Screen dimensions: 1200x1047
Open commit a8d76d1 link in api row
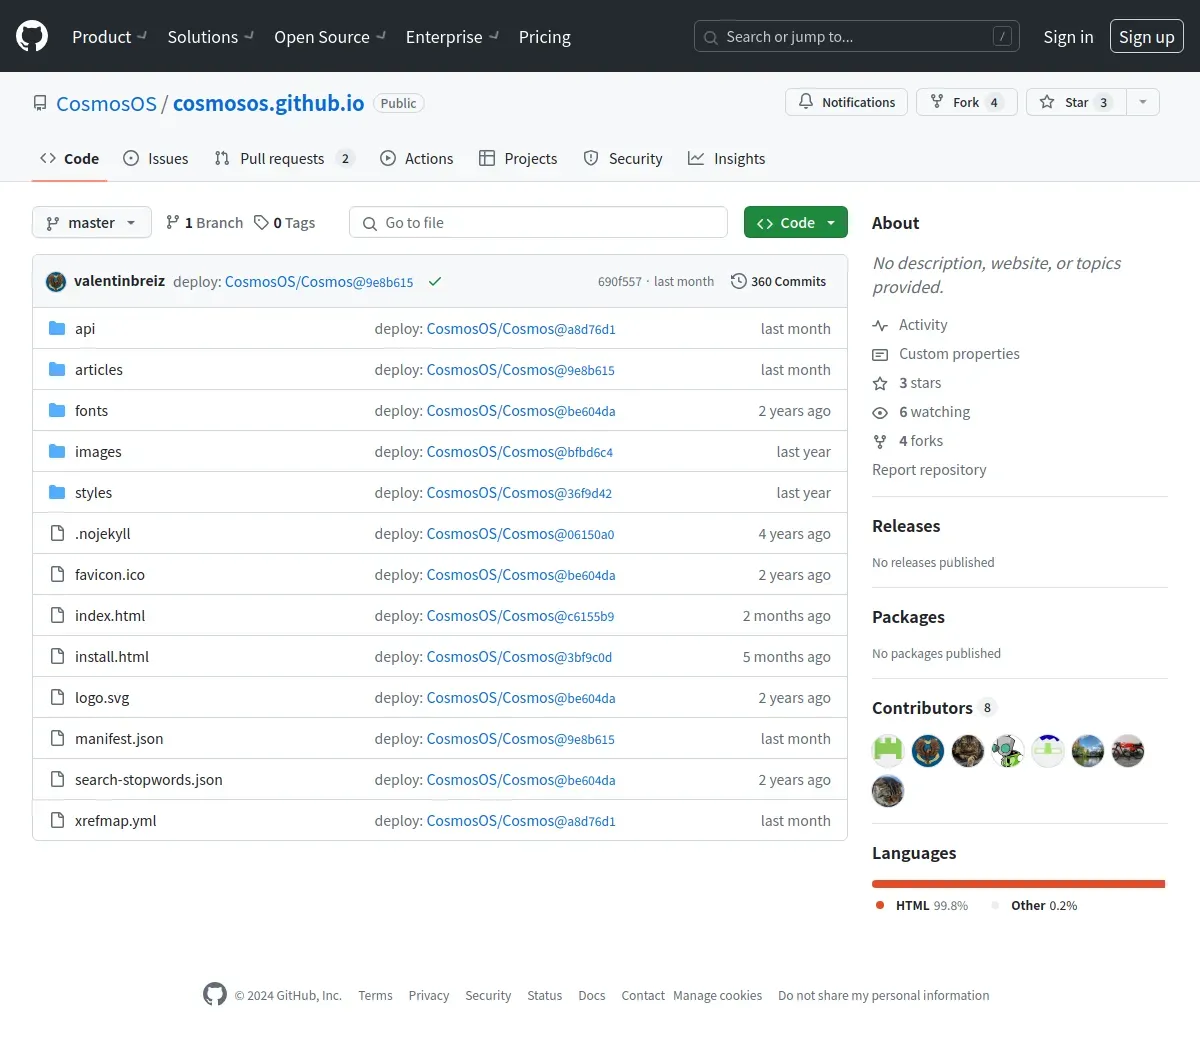coord(521,328)
